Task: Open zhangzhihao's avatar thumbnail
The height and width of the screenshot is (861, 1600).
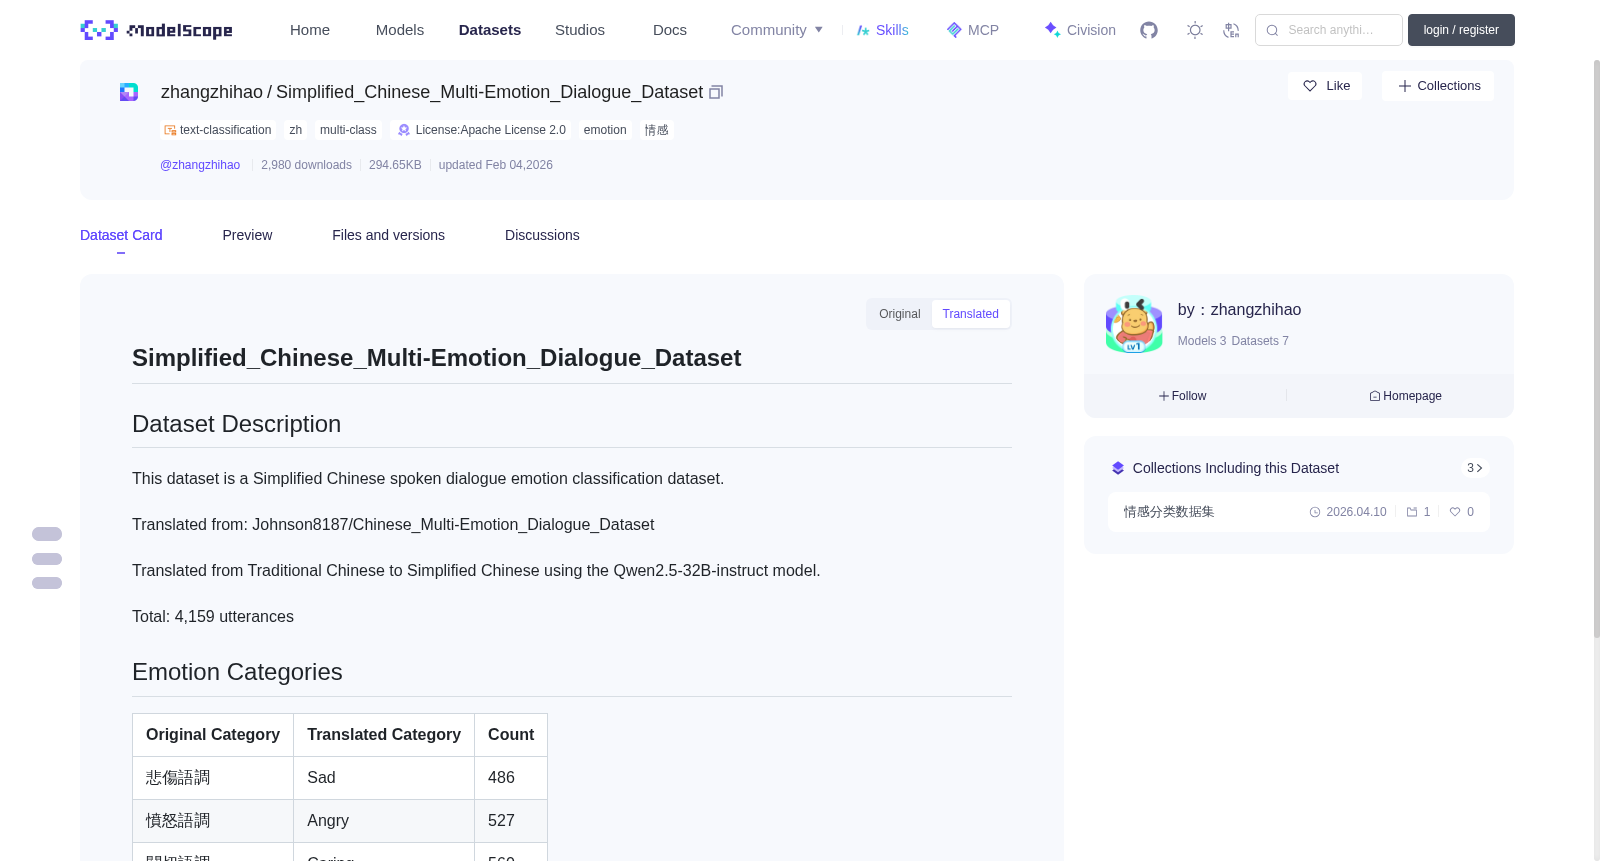Action: point(1134,324)
